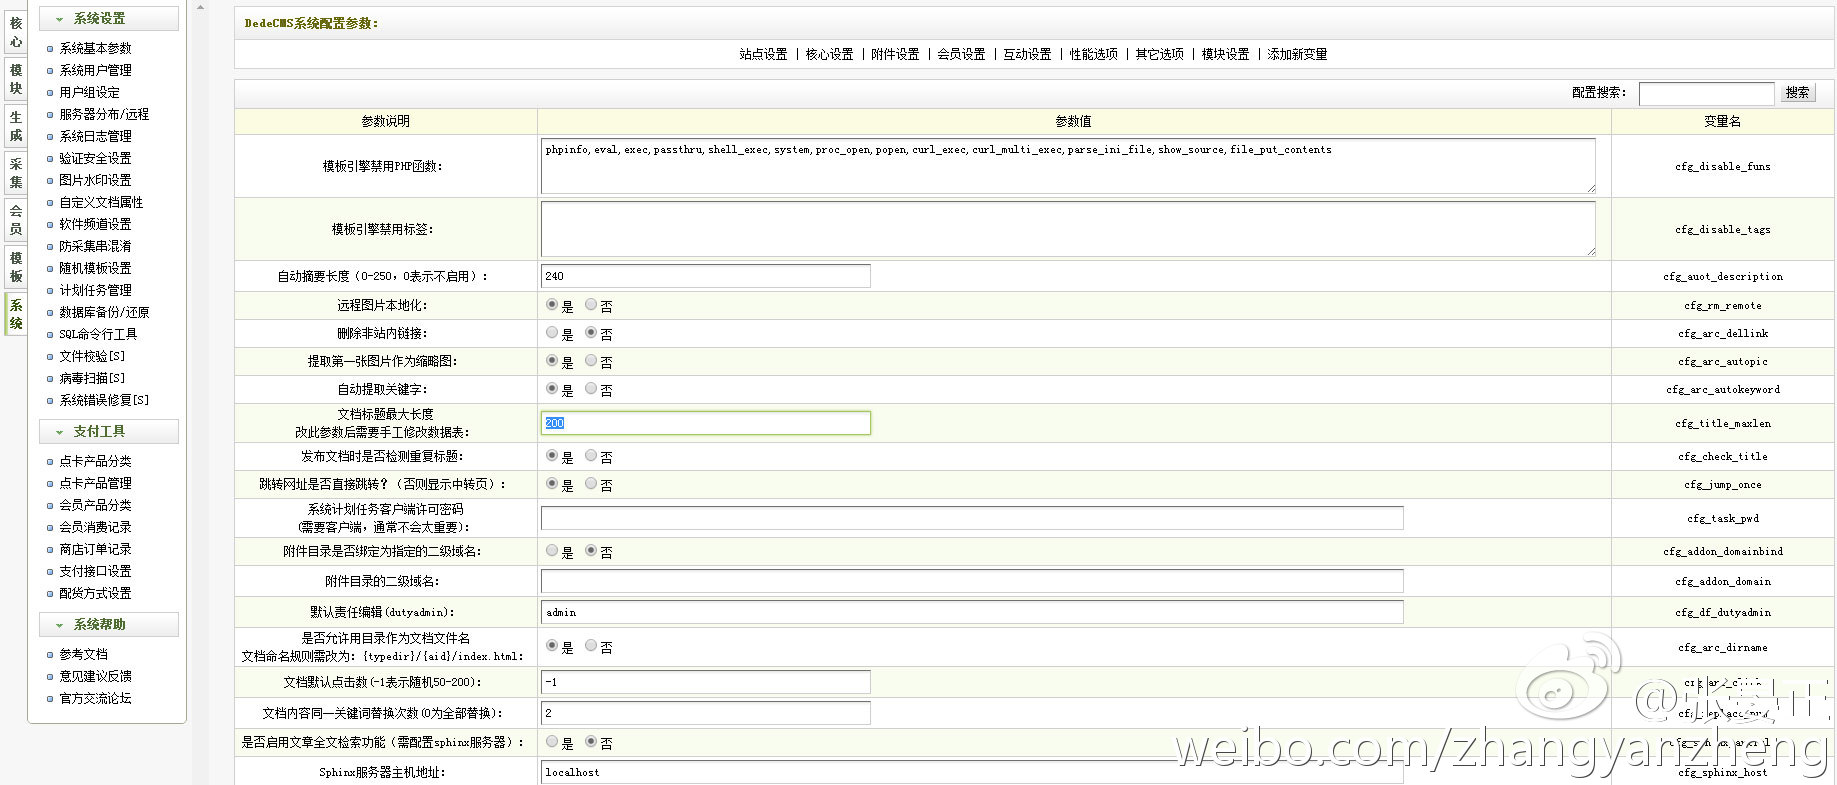Open 验证安全设置 entry

pos(95,158)
